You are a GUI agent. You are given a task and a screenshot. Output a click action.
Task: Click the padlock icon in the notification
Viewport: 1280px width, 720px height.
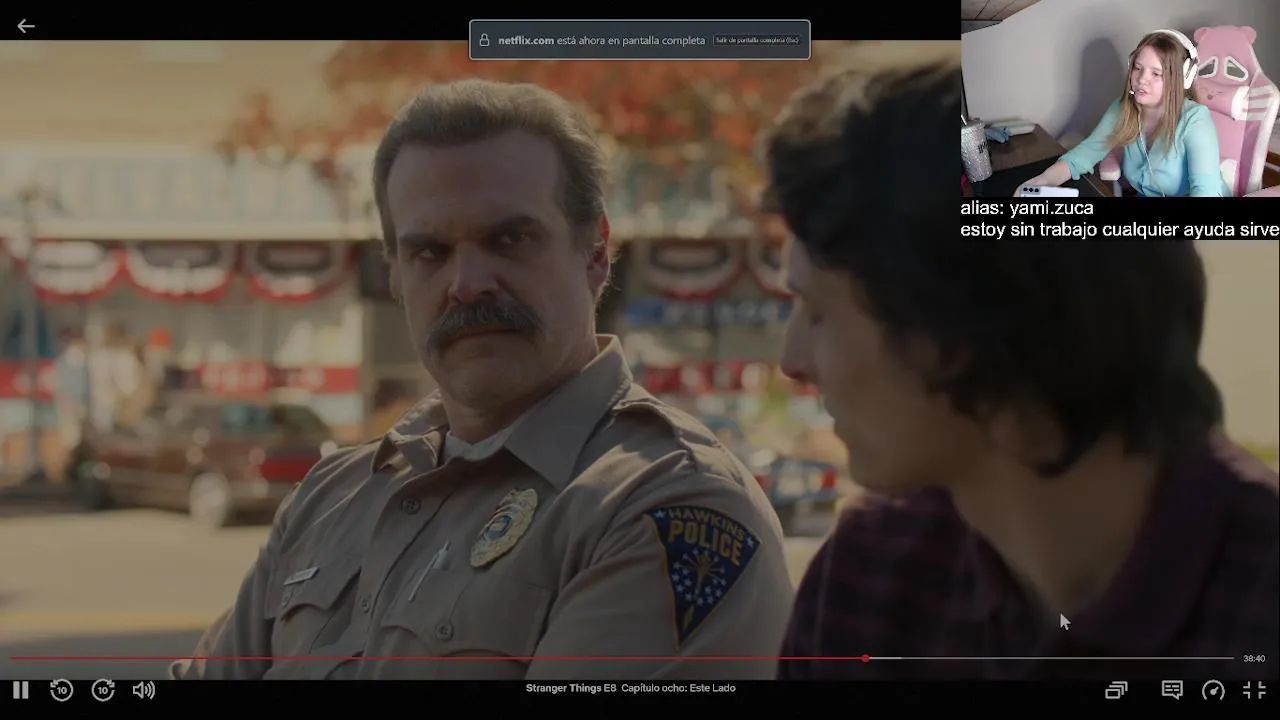[485, 40]
